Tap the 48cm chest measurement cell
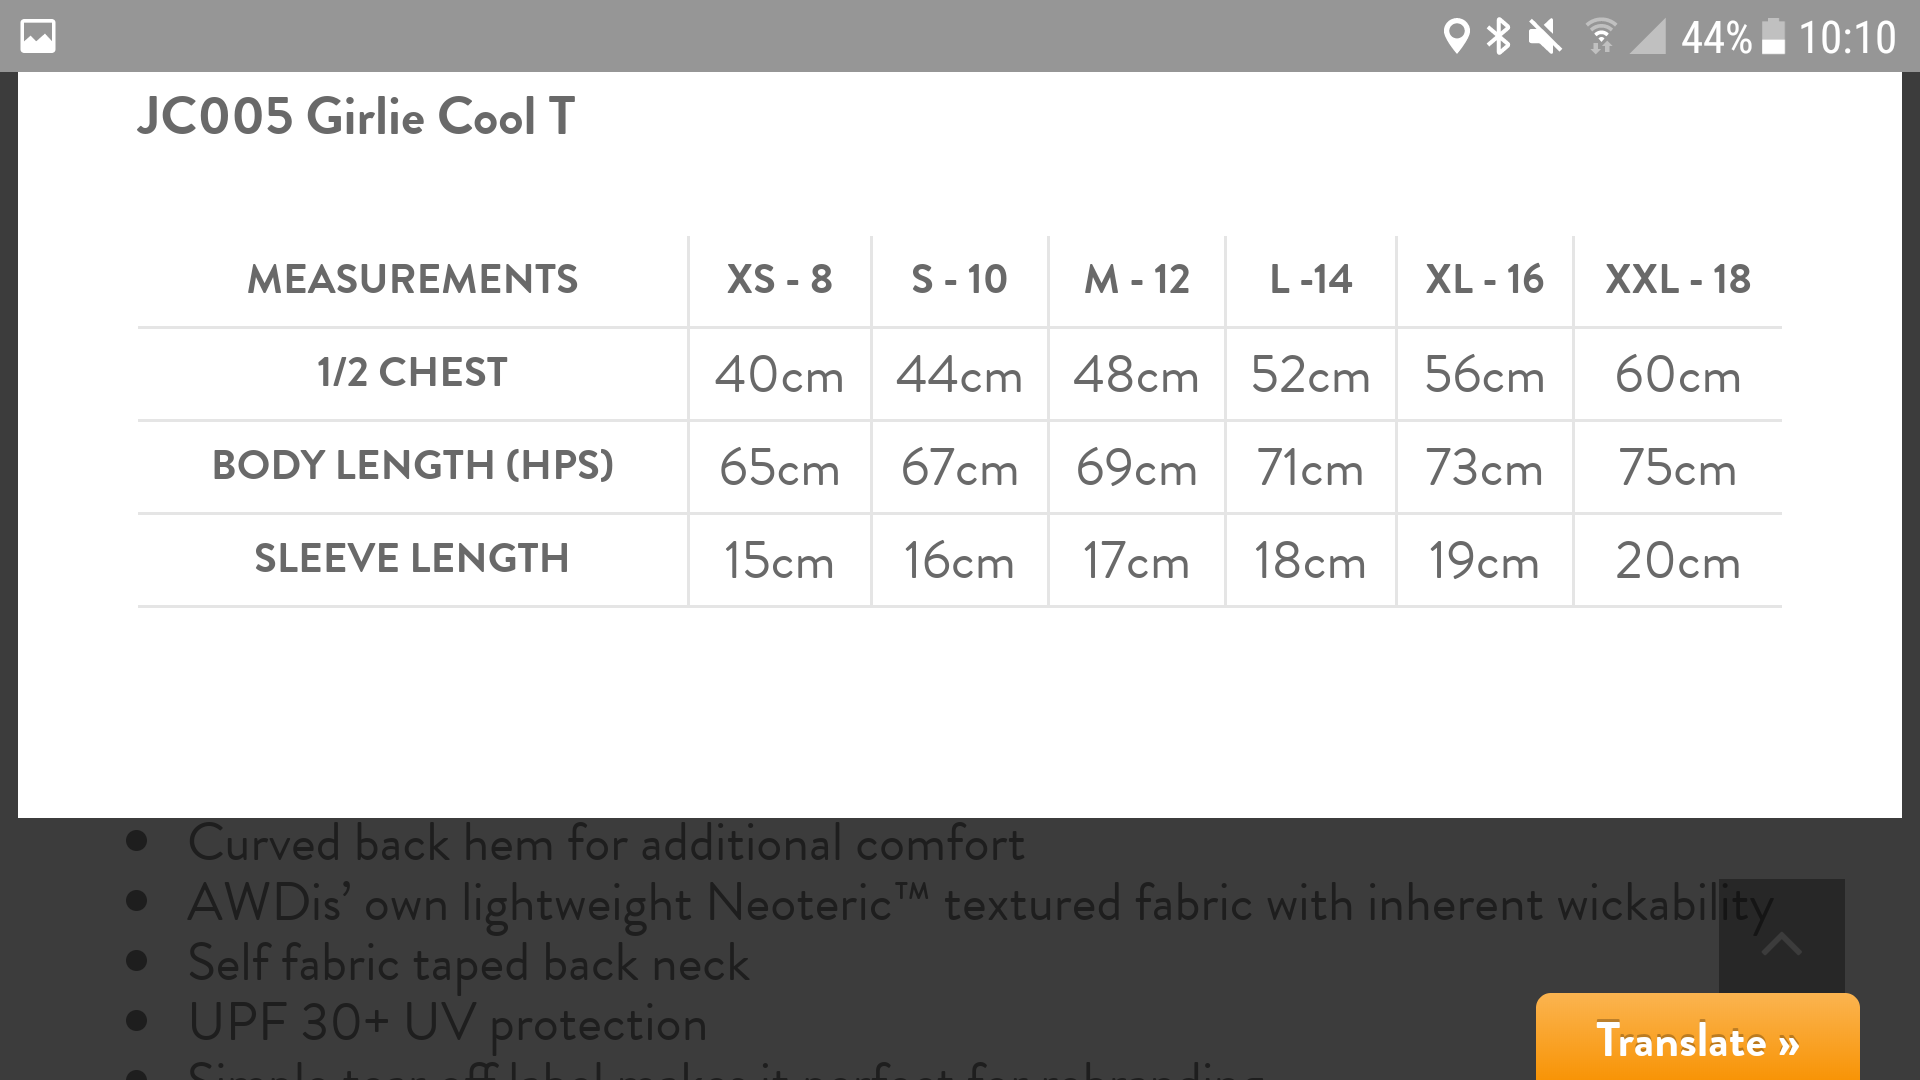 [1136, 375]
